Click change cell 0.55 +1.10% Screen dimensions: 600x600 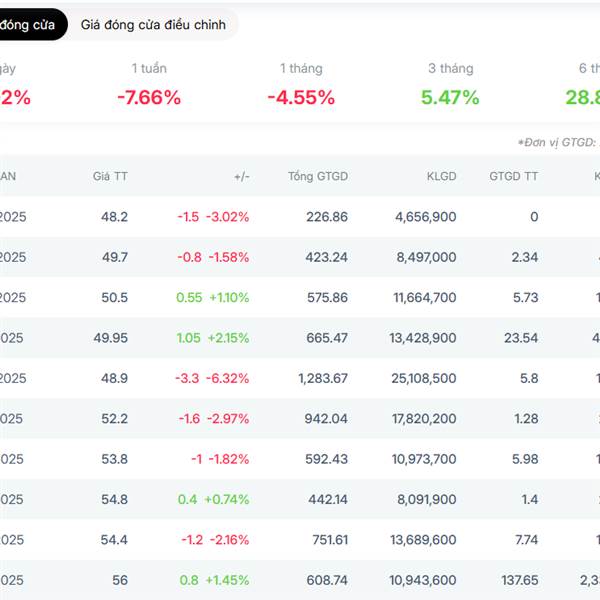coord(213,298)
